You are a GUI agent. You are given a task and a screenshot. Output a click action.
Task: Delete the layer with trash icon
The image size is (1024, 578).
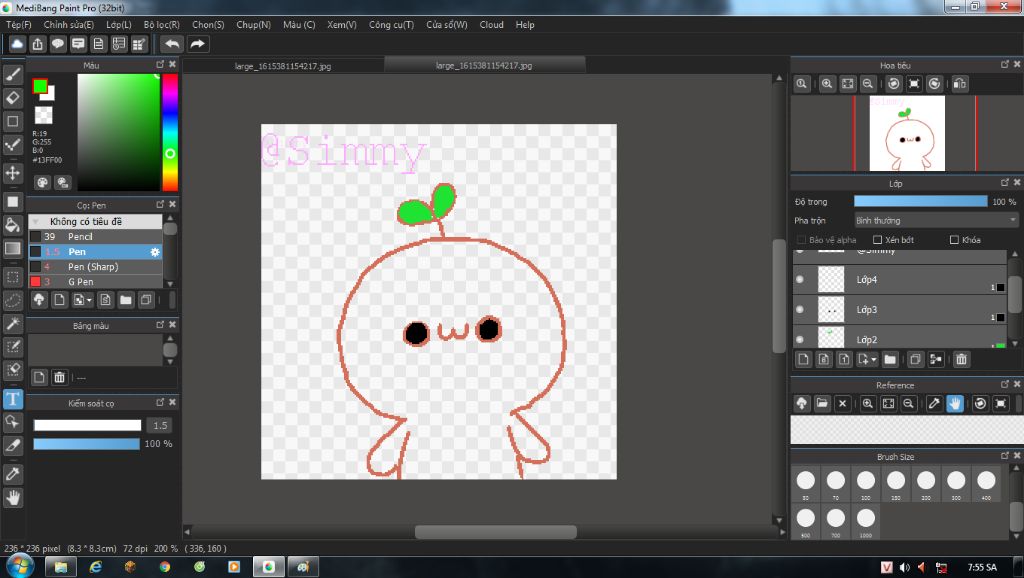[x=961, y=359]
